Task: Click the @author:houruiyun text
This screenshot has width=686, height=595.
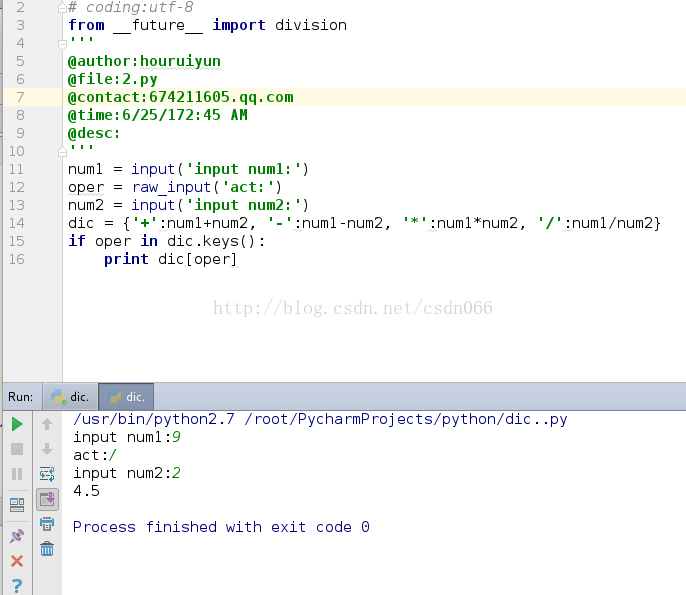Action: 144,61
